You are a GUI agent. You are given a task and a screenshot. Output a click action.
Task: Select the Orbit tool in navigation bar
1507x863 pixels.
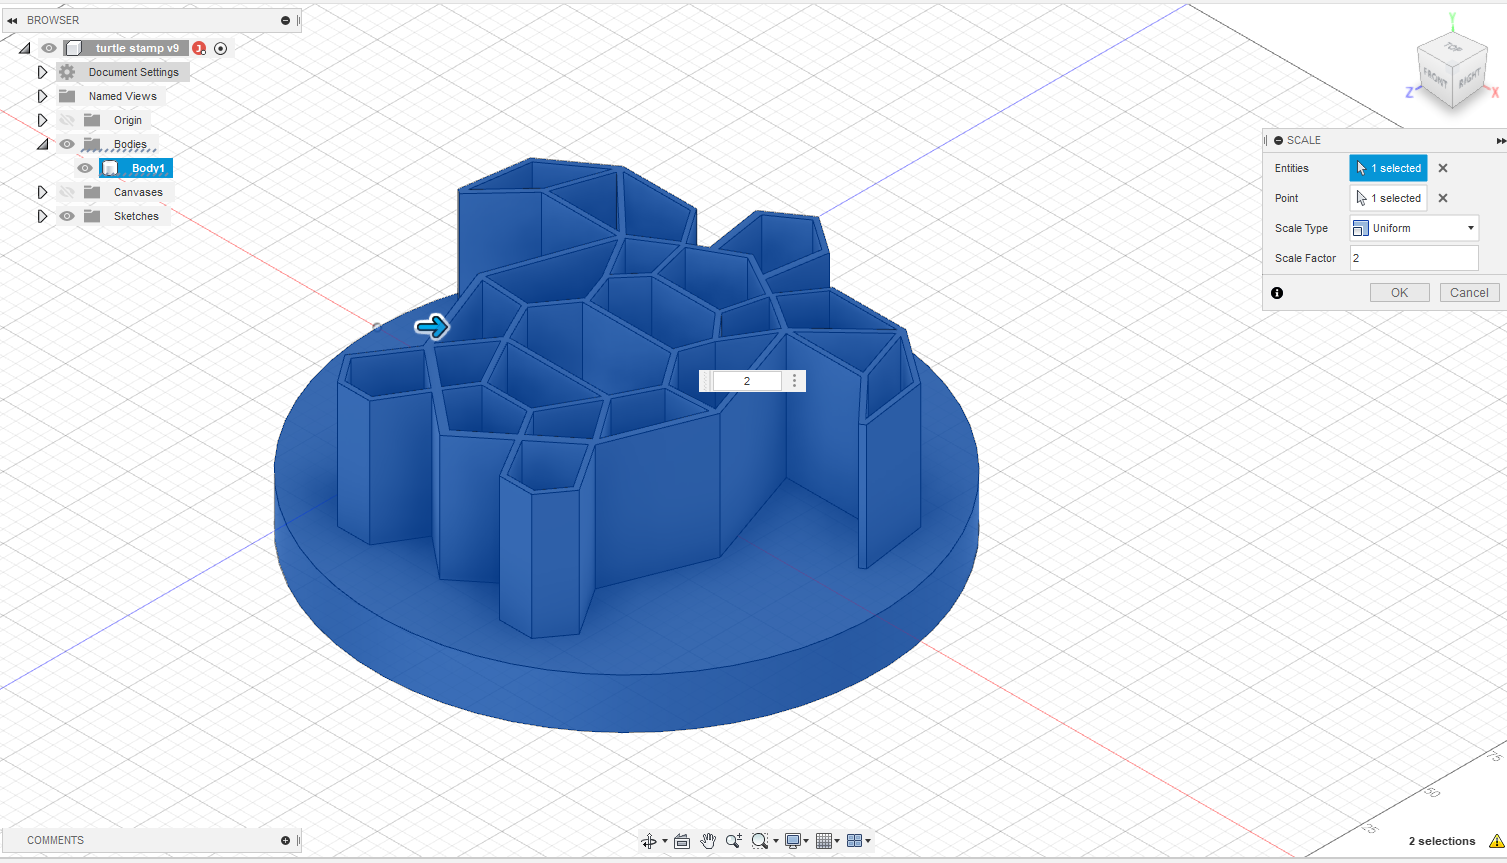tap(648, 841)
